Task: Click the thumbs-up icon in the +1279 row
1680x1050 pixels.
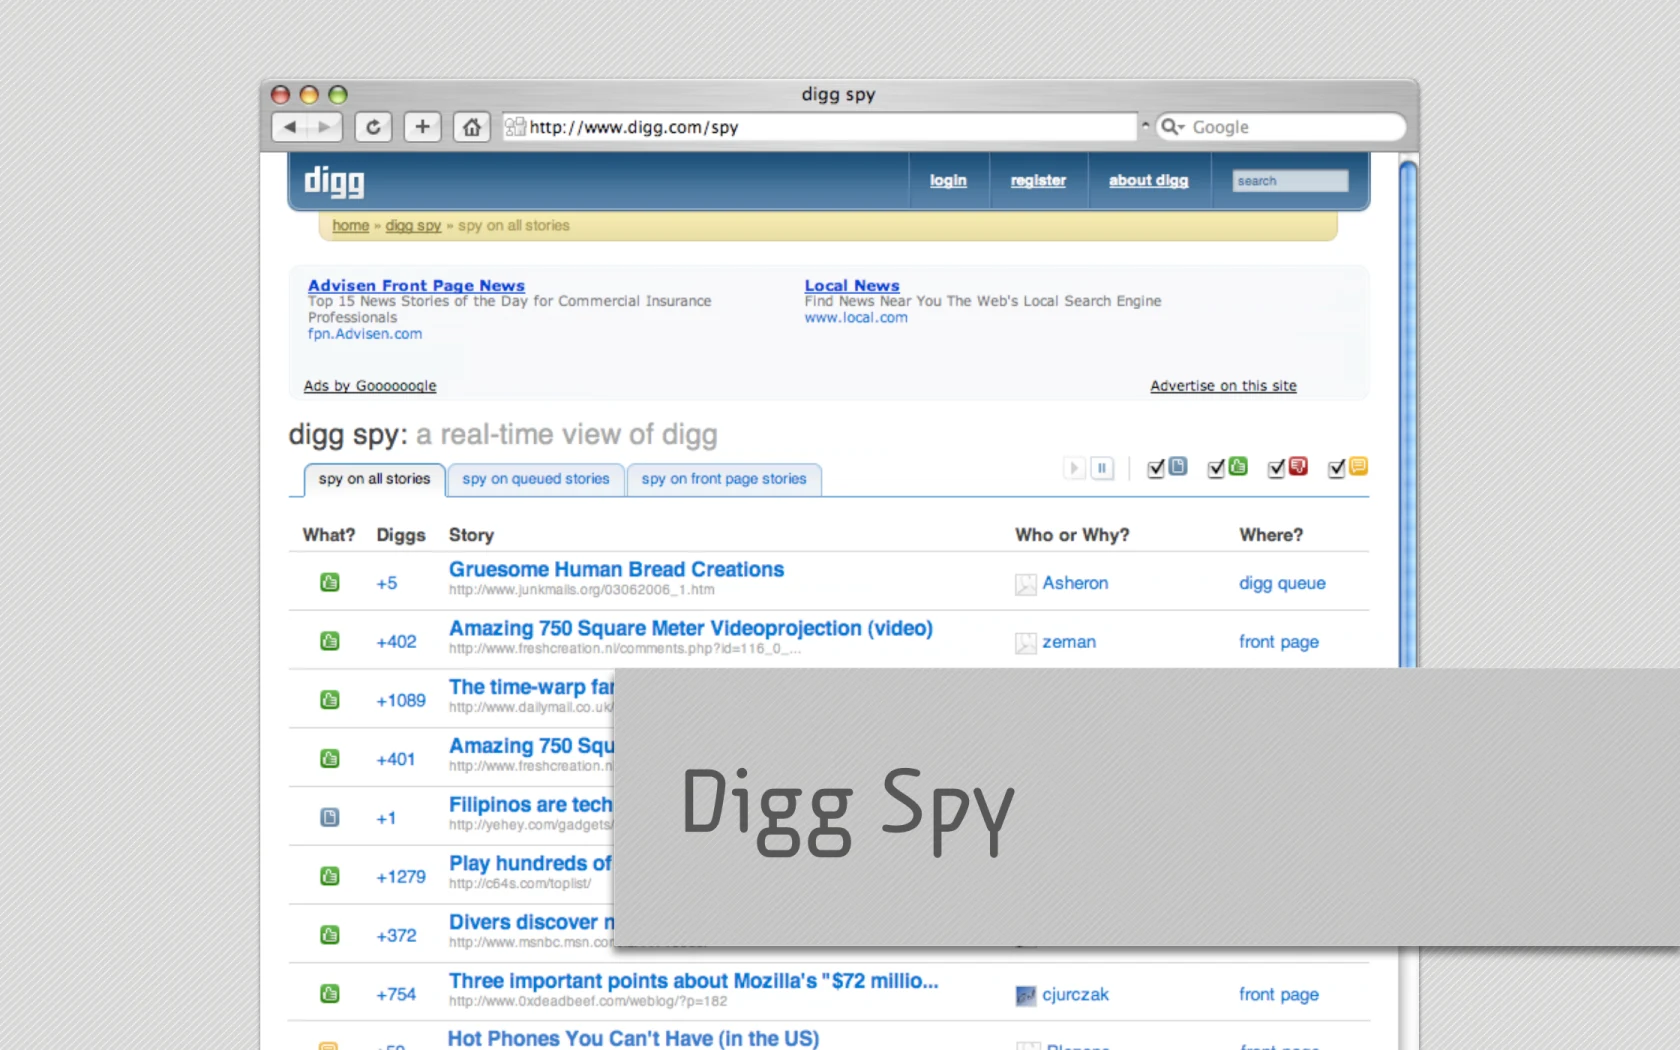Action: [329, 876]
